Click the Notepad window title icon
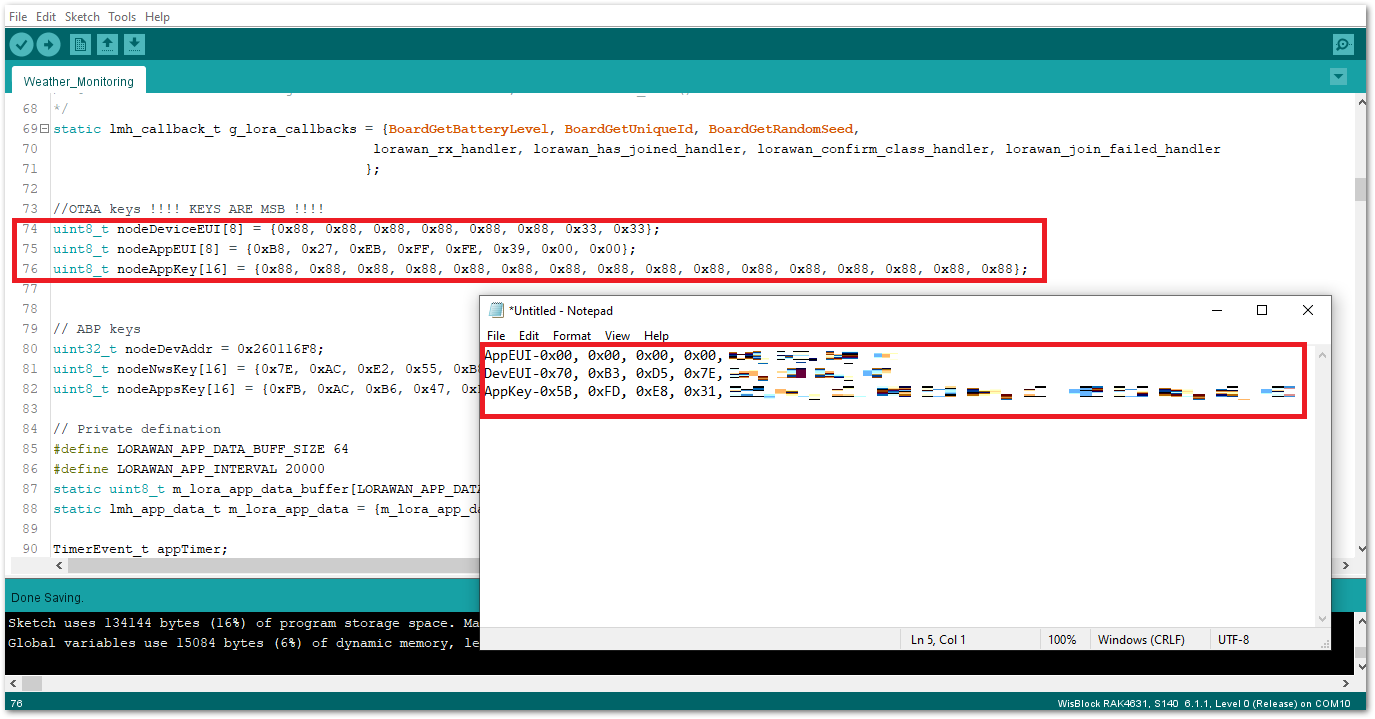This screenshot has width=1375, height=719. pyautogui.click(x=497, y=311)
